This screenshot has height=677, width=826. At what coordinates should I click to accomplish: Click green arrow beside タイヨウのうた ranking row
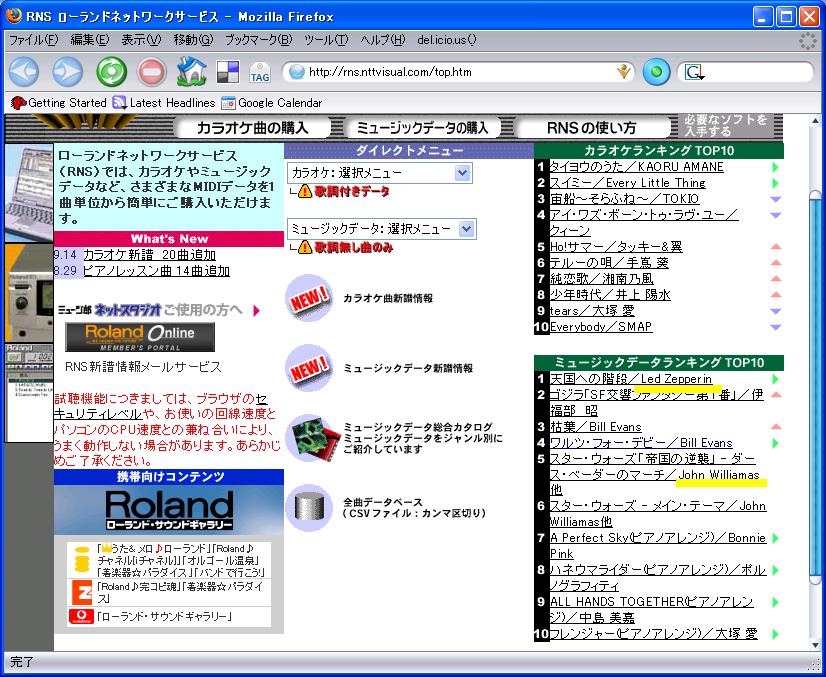pos(775,168)
